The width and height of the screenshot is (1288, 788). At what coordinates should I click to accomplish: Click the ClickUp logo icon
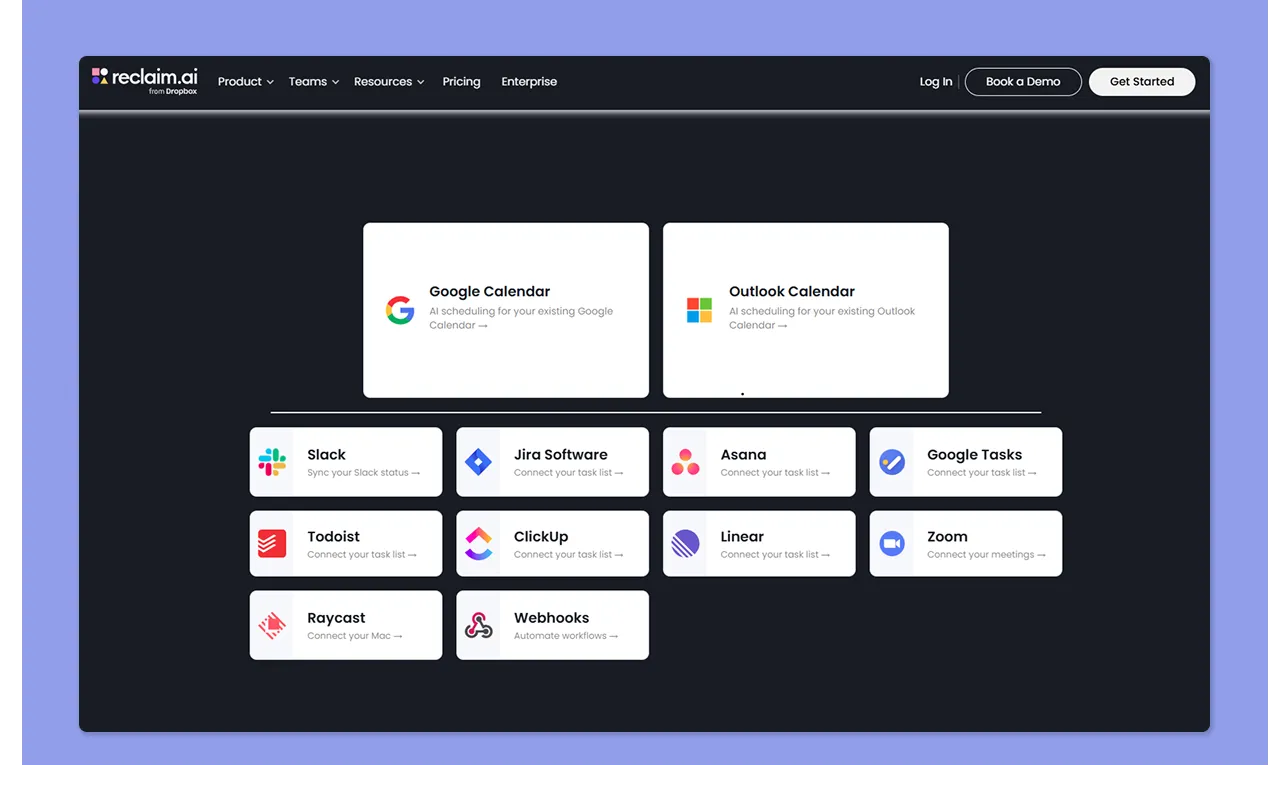tap(479, 544)
